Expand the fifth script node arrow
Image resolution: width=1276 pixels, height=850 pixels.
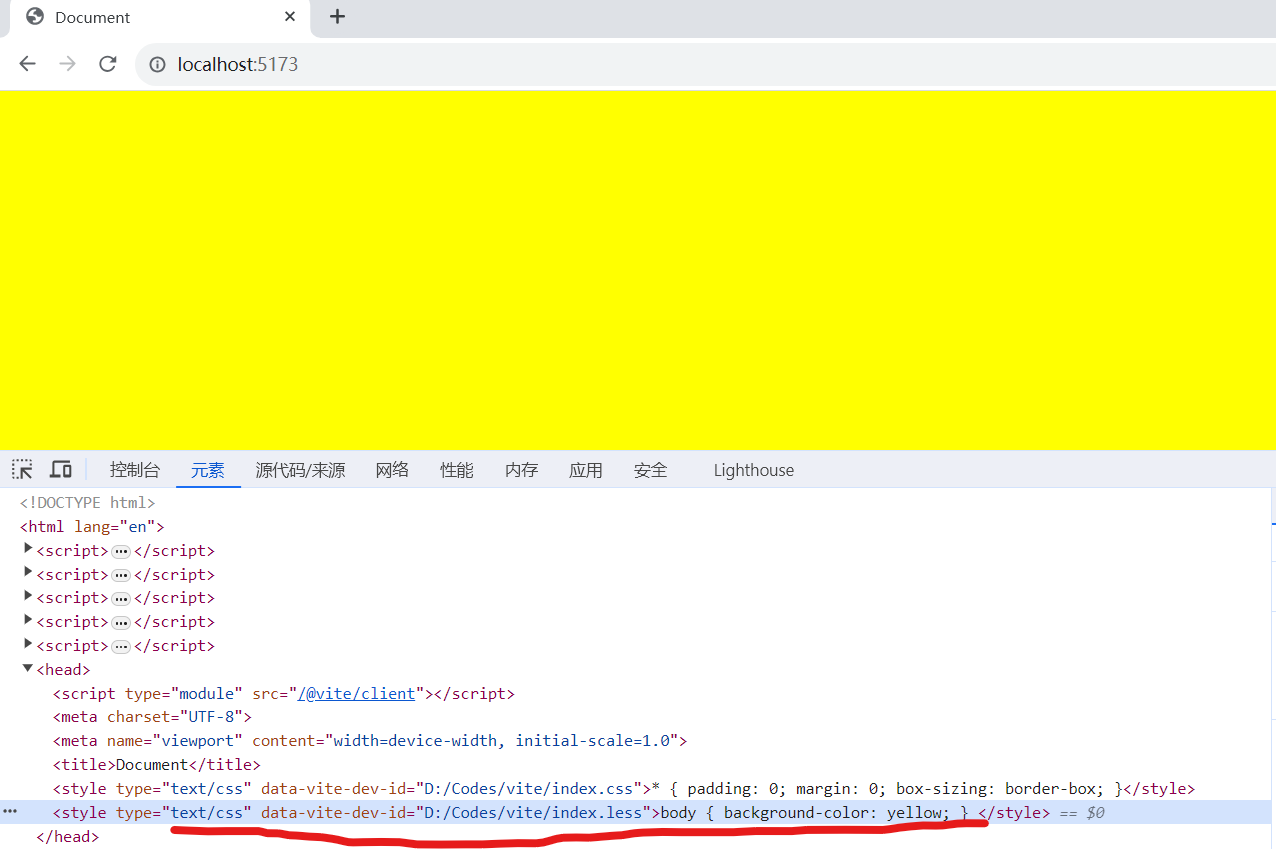click(28, 644)
